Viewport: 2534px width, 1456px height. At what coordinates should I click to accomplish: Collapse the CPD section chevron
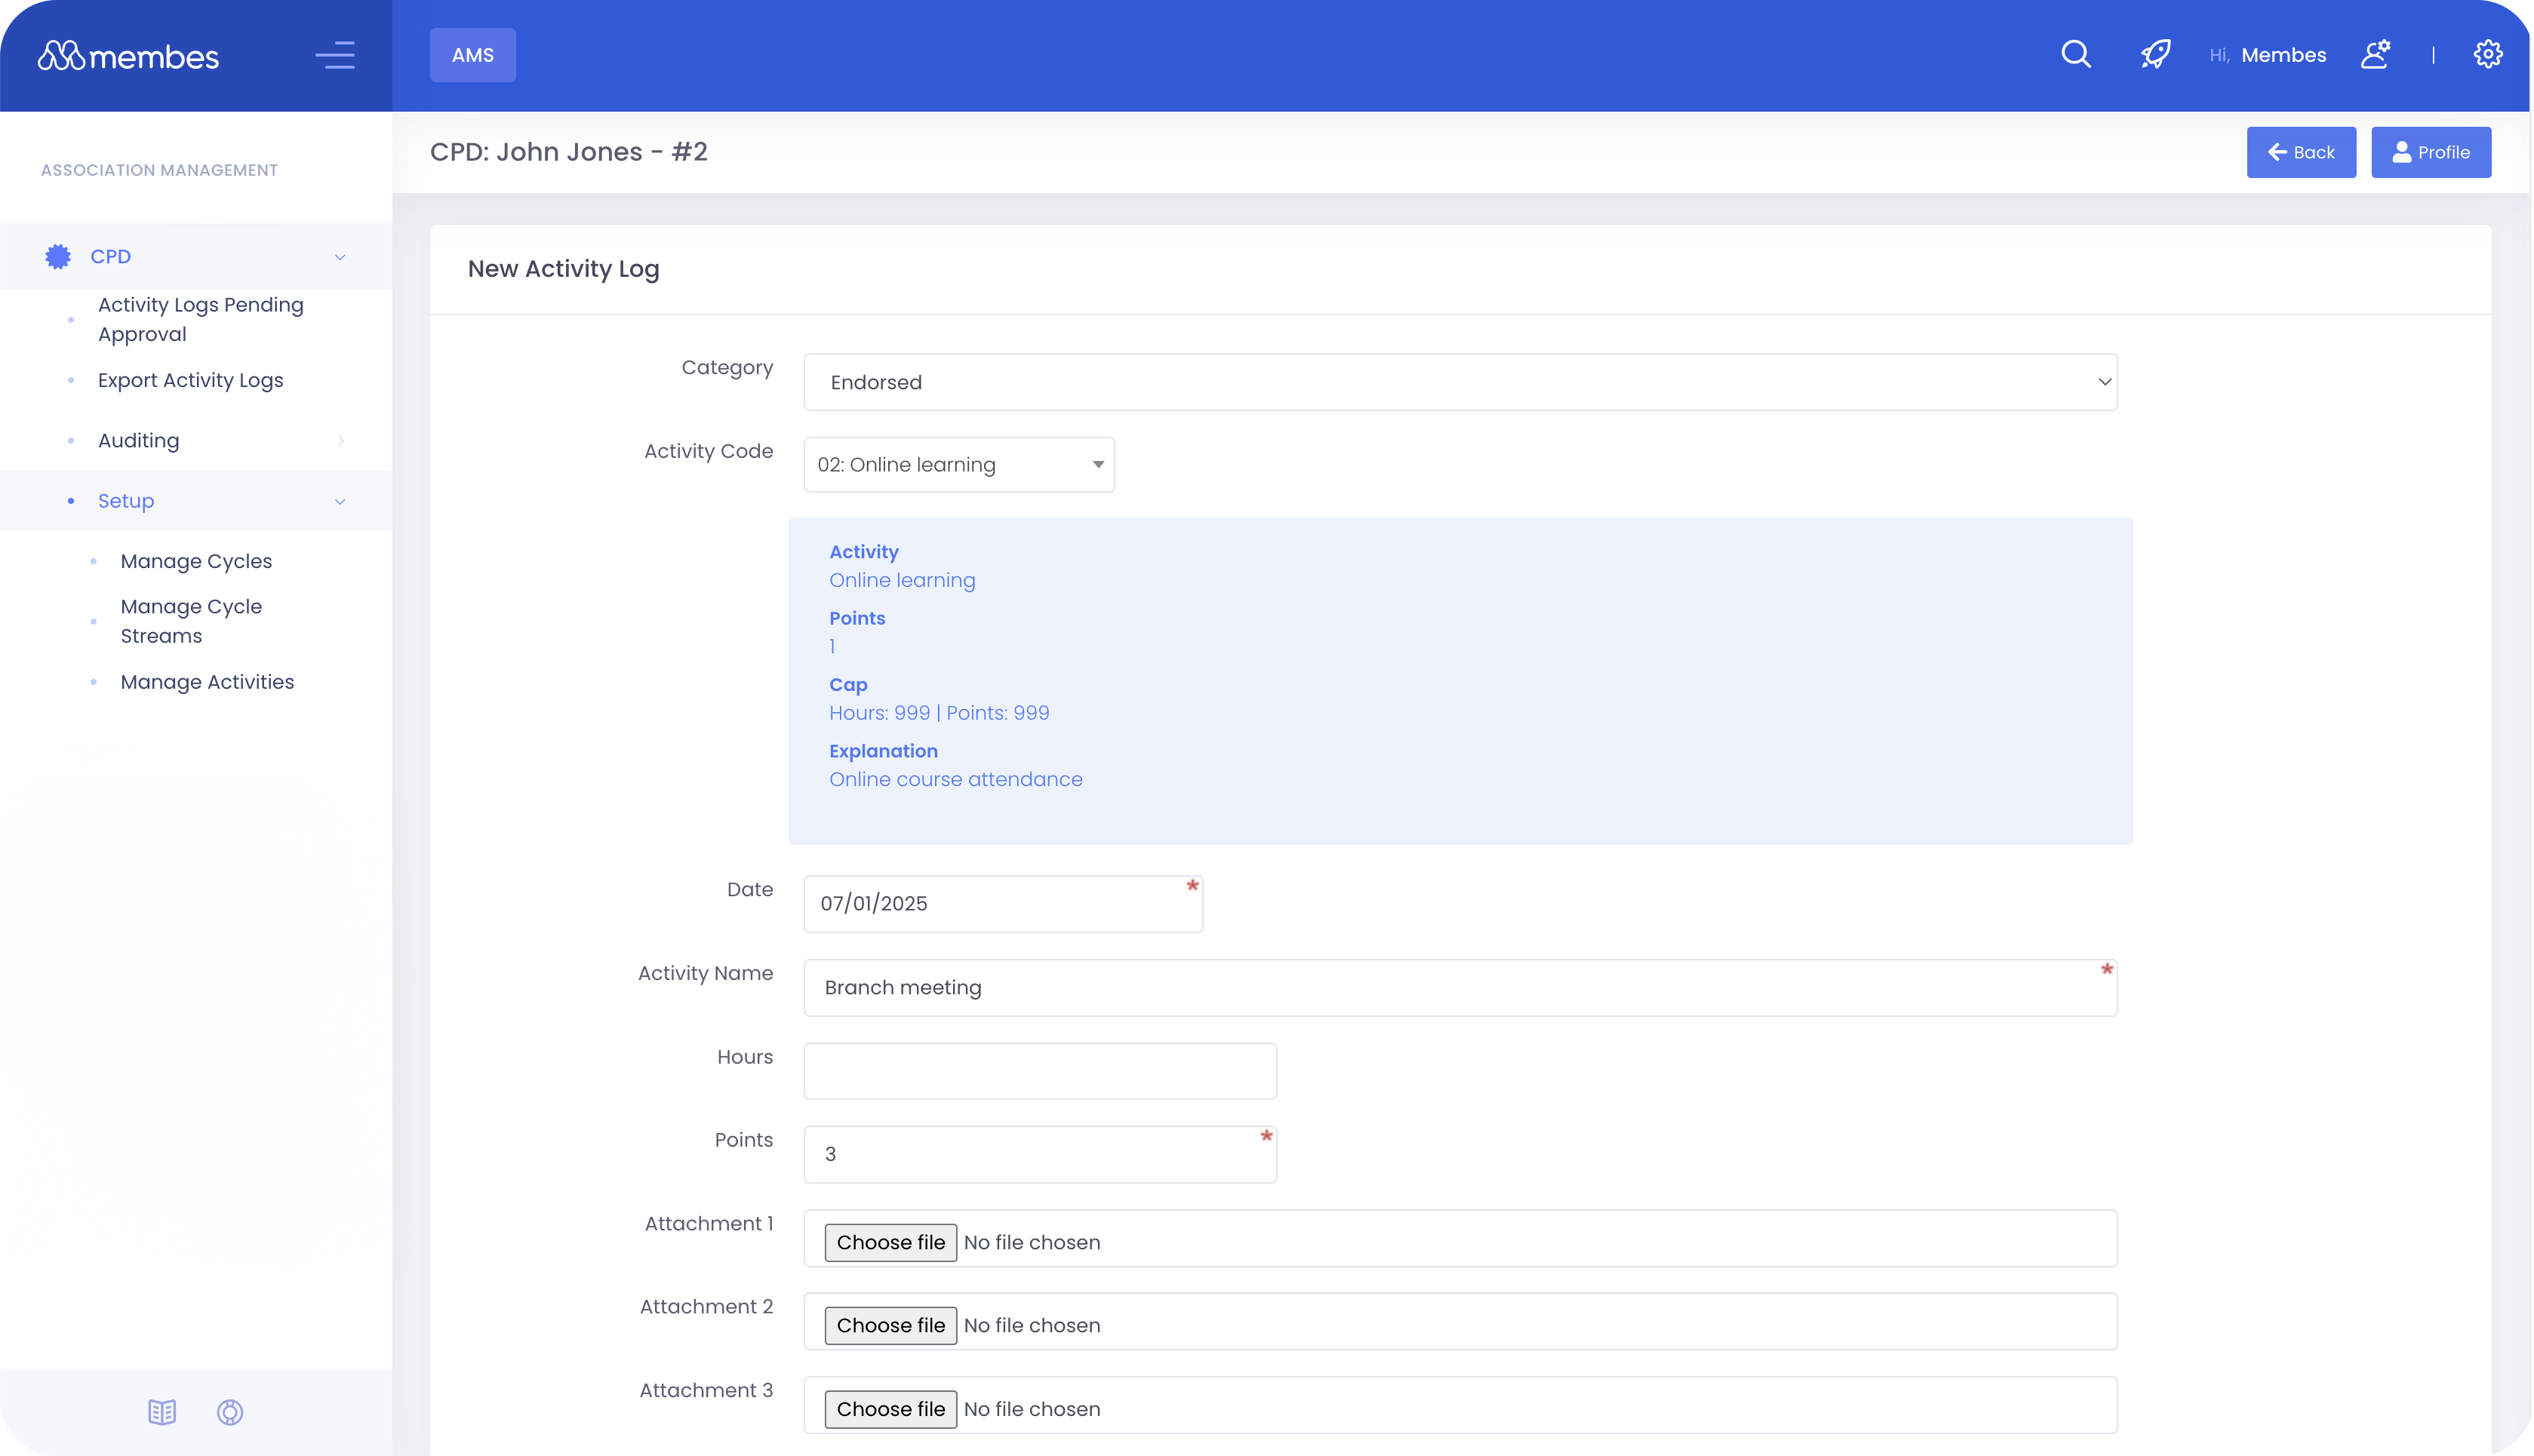pos(341,257)
